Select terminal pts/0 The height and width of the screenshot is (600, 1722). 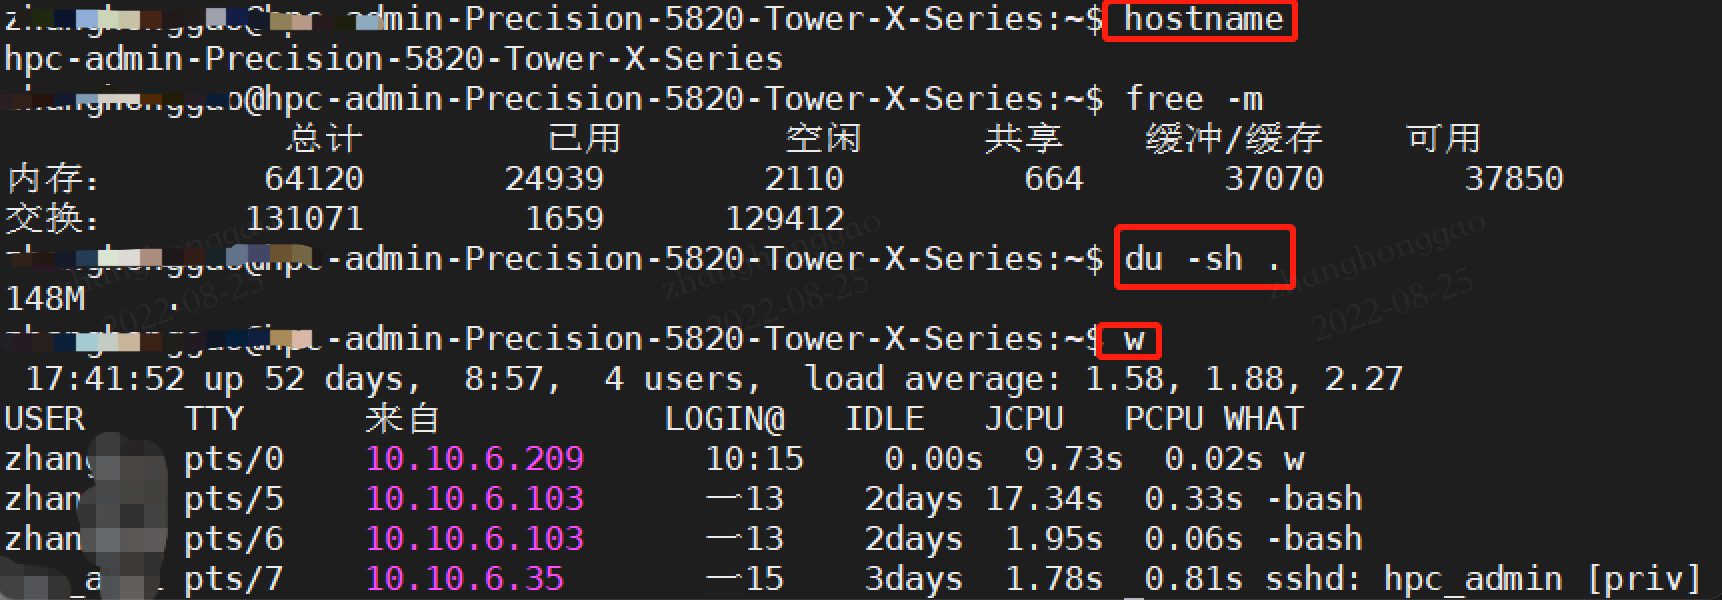pyautogui.click(x=234, y=459)
